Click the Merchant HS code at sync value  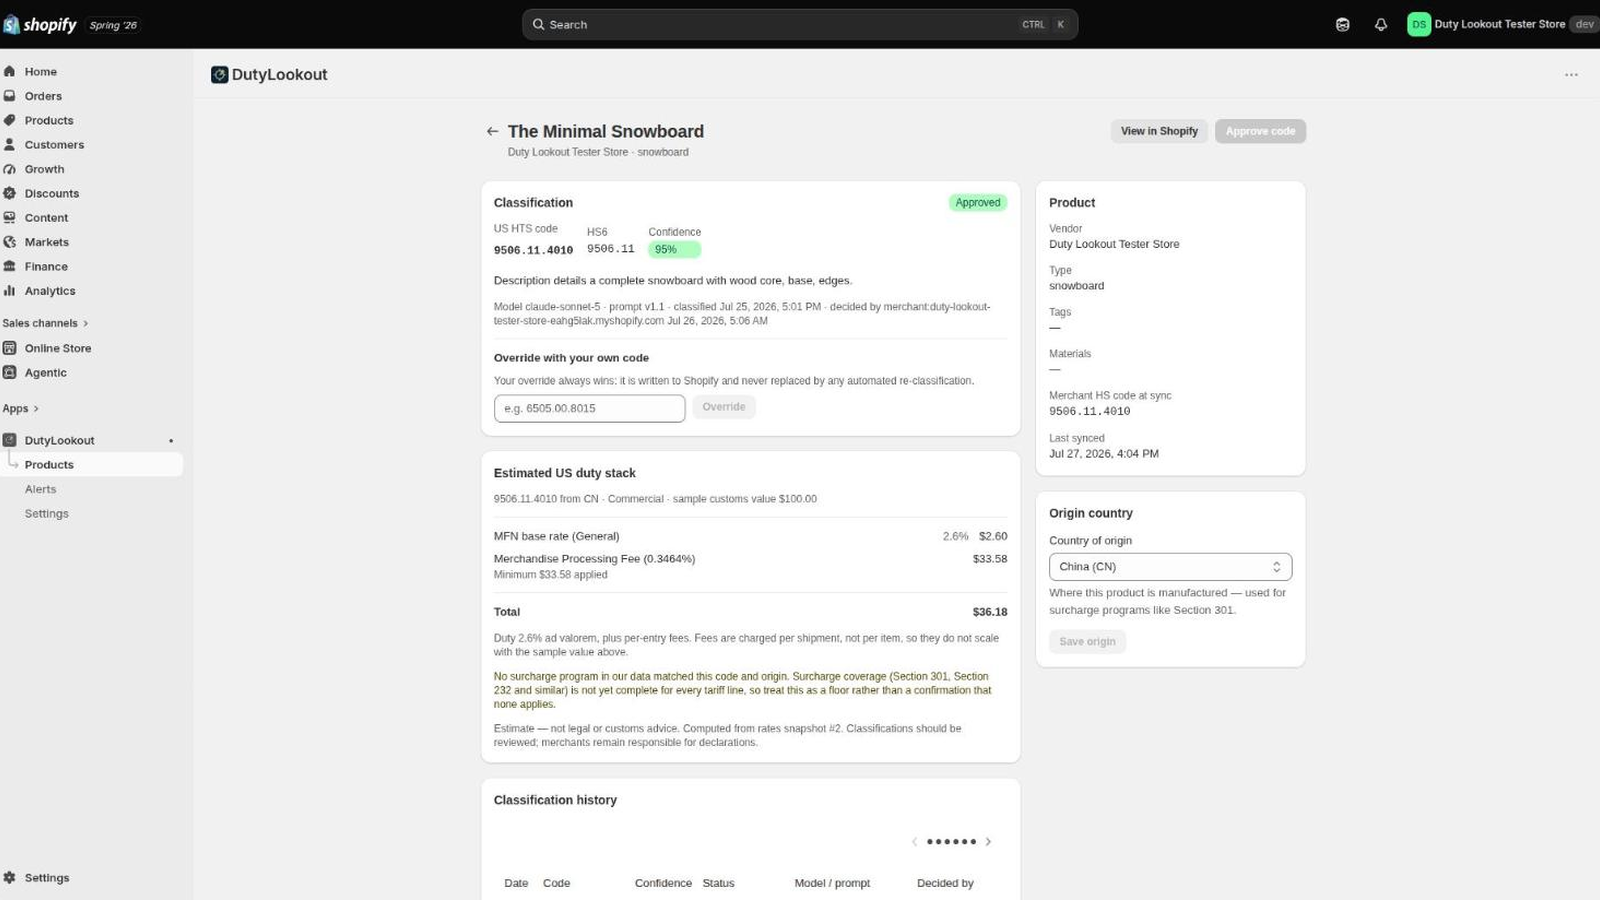tap(1089, 412)
